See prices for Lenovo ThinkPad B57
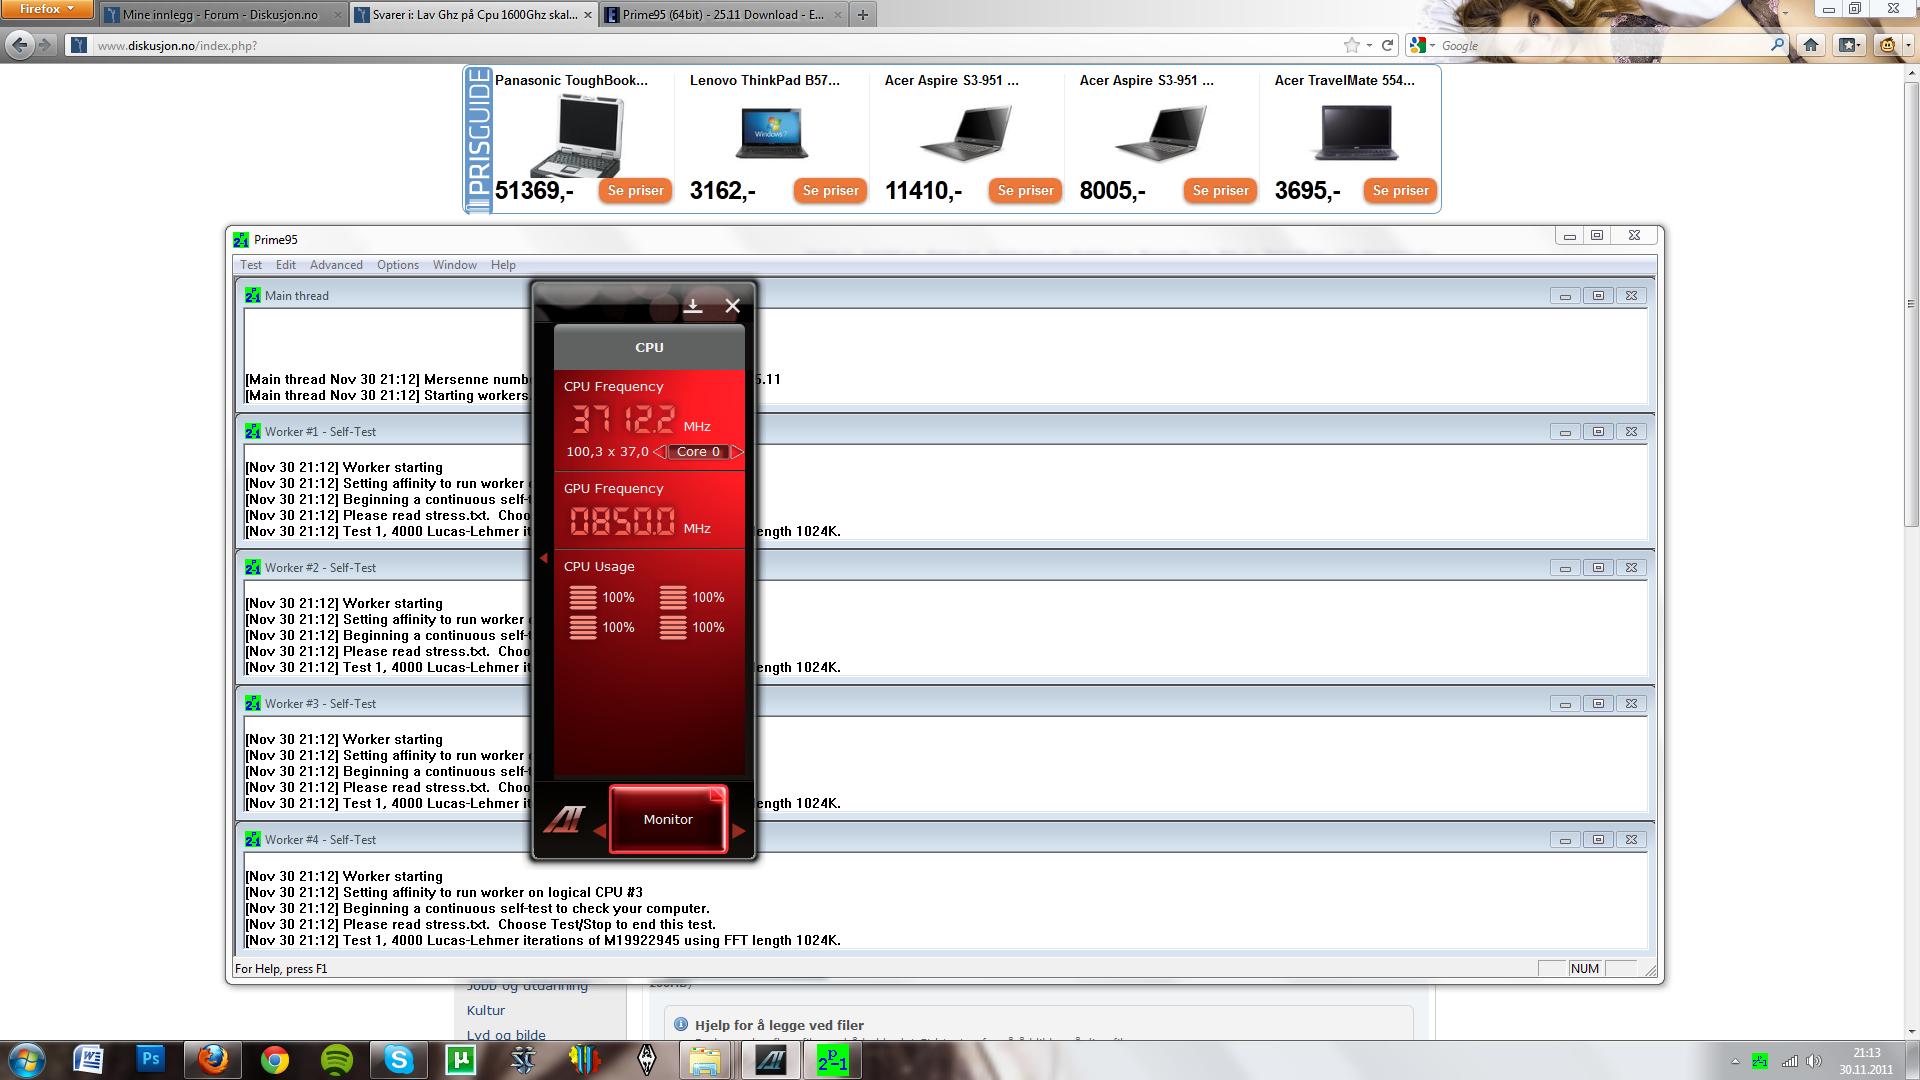The height and width of the screenshot is (1080, 1920). pyautogui.click(x=830, y=191)
